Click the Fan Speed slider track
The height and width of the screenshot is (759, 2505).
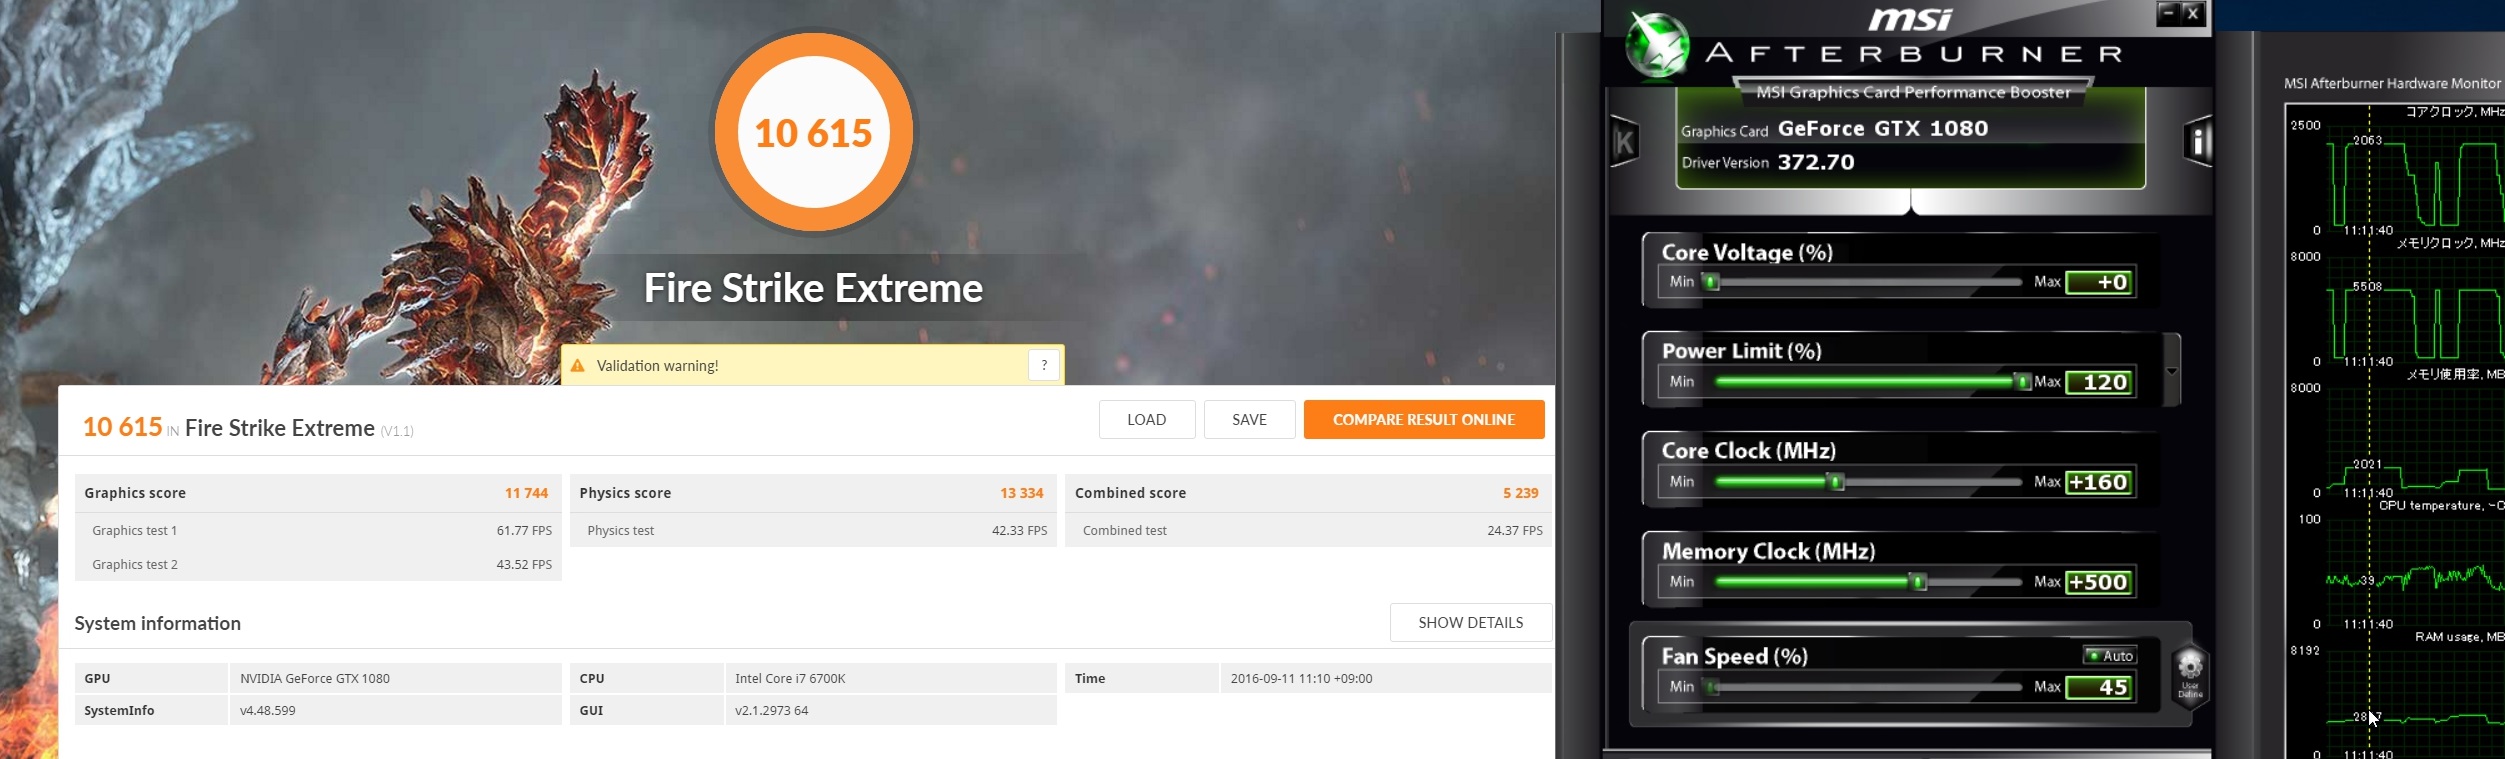point(1868,687)
